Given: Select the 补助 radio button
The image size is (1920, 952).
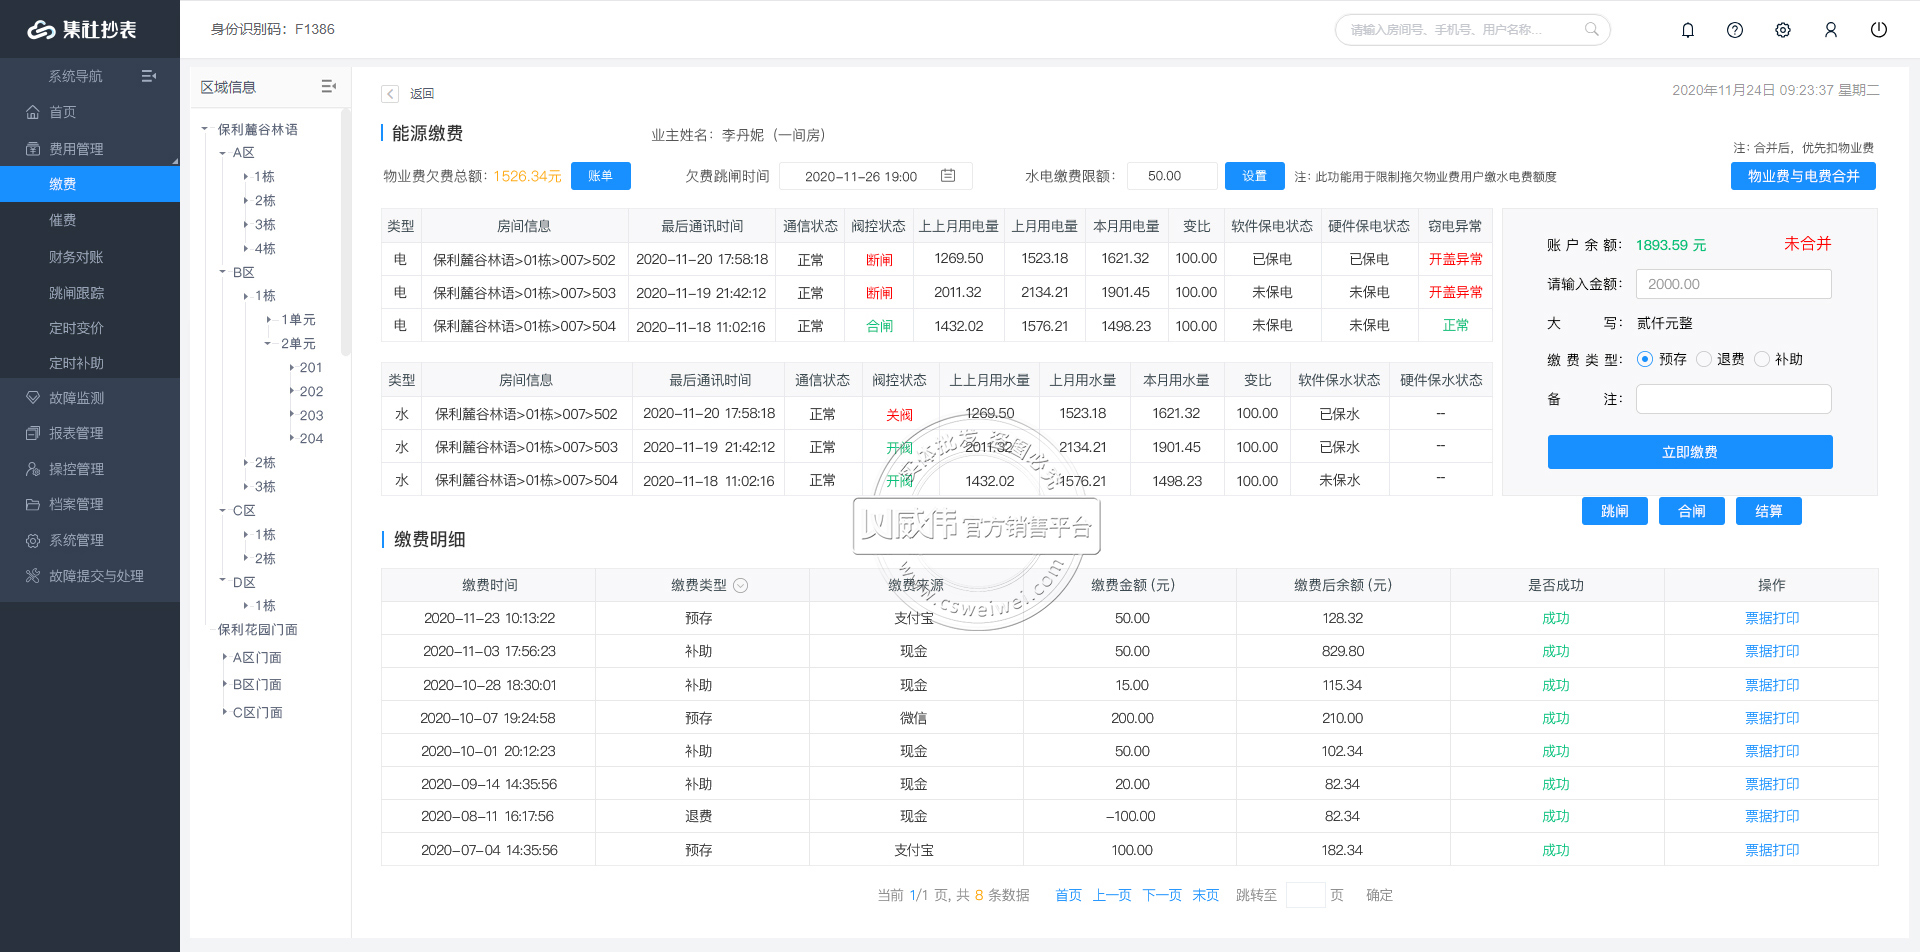Looking at the screenshot, I should [1762, 359].
